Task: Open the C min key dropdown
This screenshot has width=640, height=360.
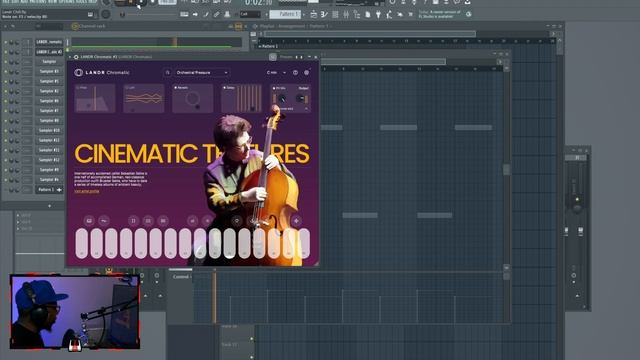Action: click(x=276, y=73)
